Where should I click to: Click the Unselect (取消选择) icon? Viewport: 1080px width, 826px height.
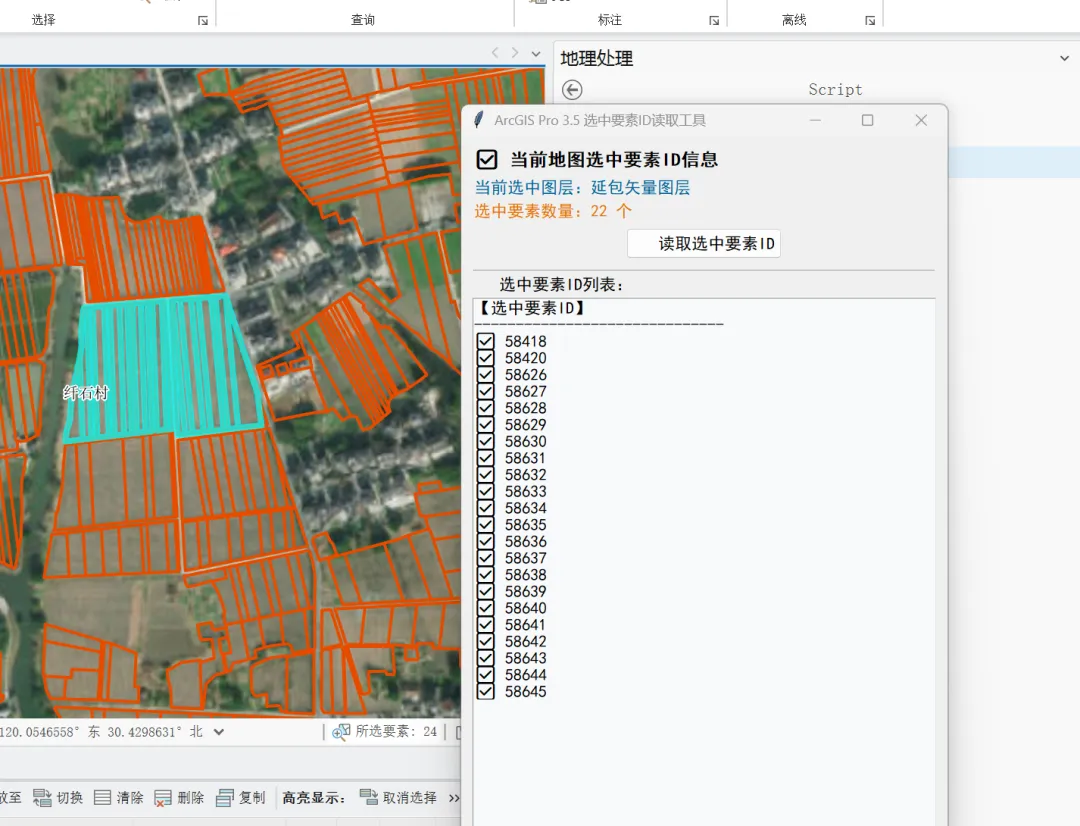pos(368,798)
